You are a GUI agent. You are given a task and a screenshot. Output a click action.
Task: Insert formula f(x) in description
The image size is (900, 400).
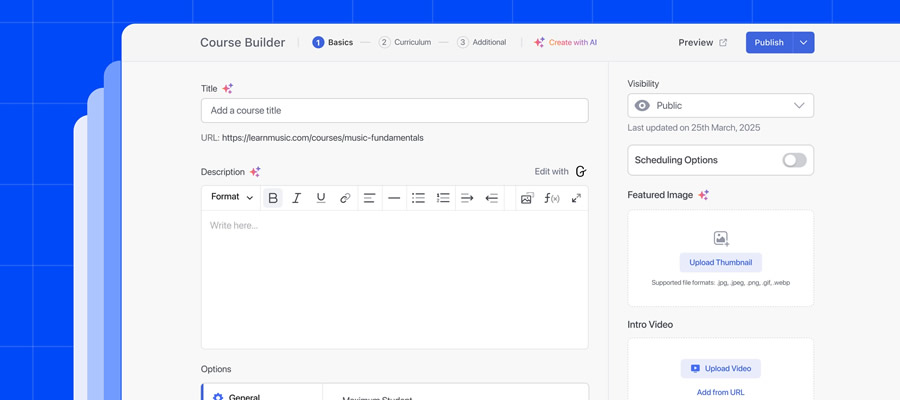552,198
